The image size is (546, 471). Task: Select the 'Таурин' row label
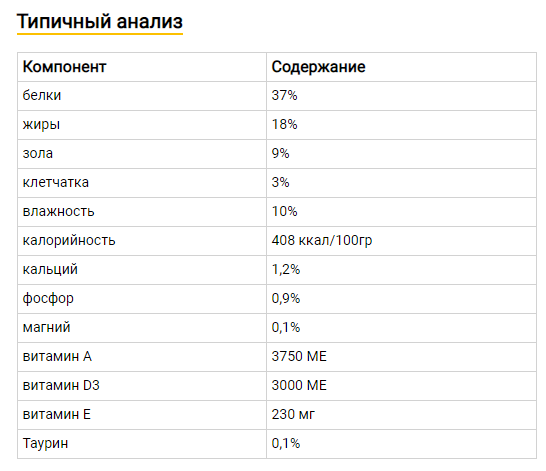point(45,444)
